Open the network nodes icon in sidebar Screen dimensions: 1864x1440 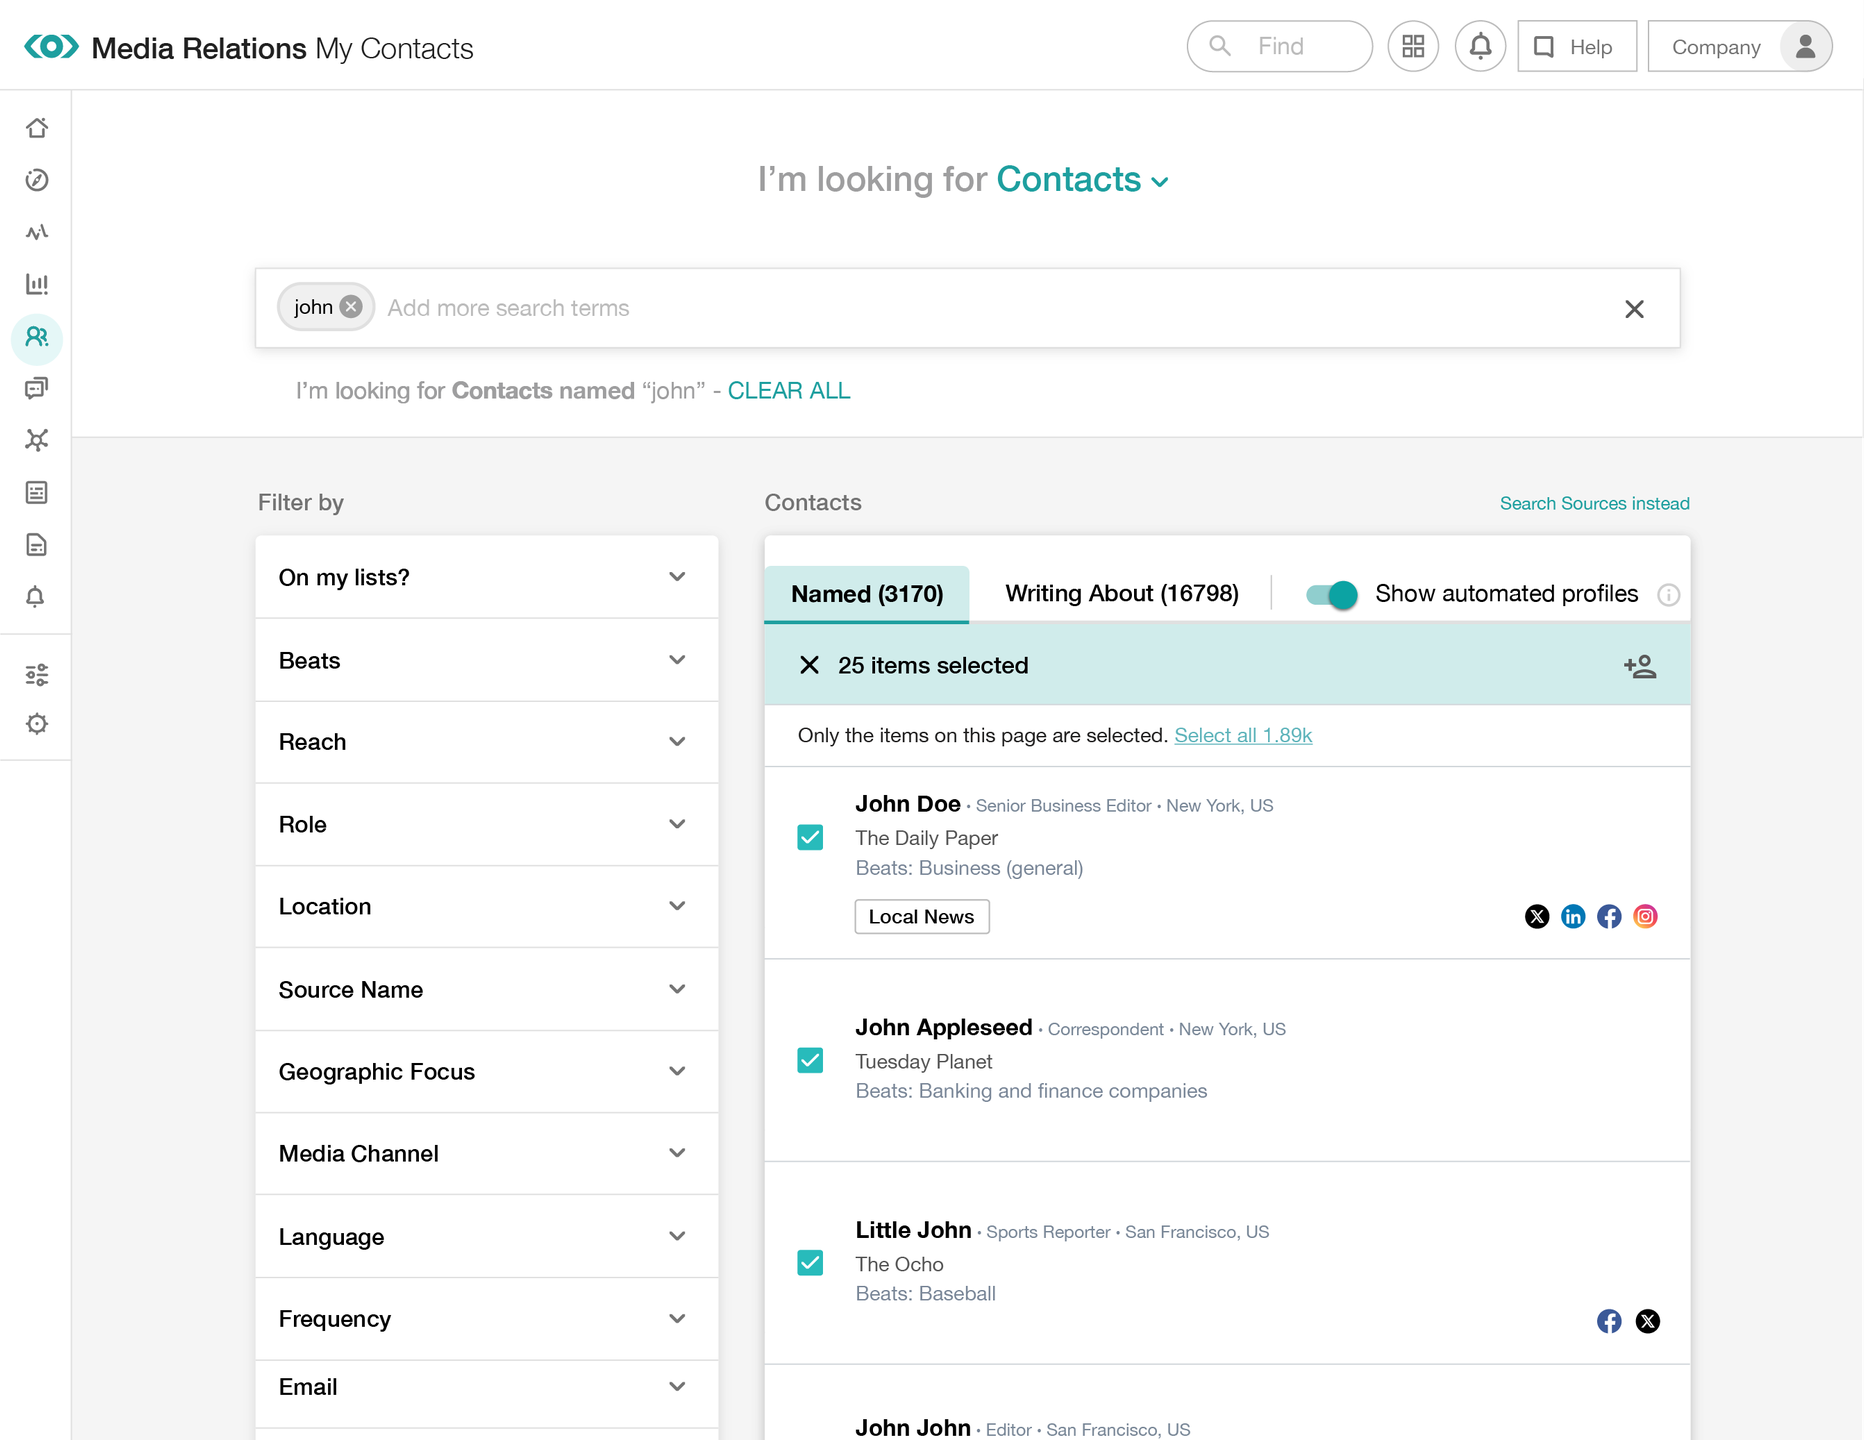[x=37, y=440]
